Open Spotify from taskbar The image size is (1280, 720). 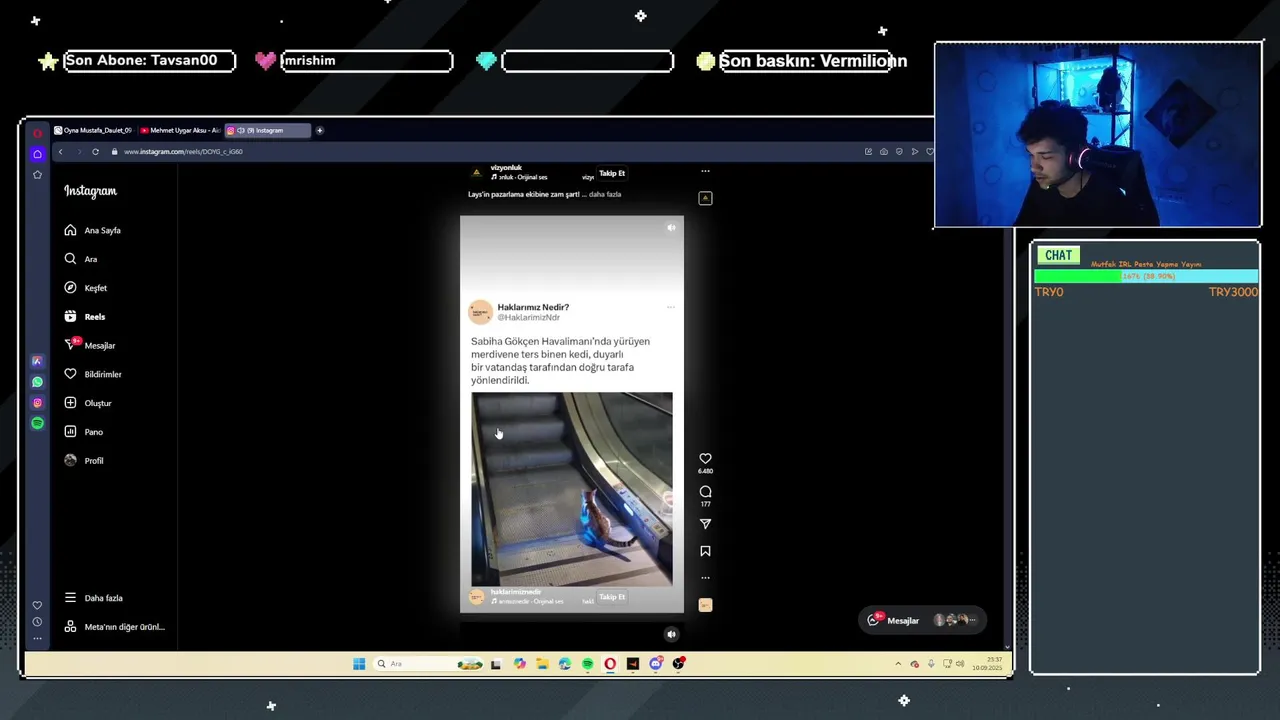click(x=588, y=664)
